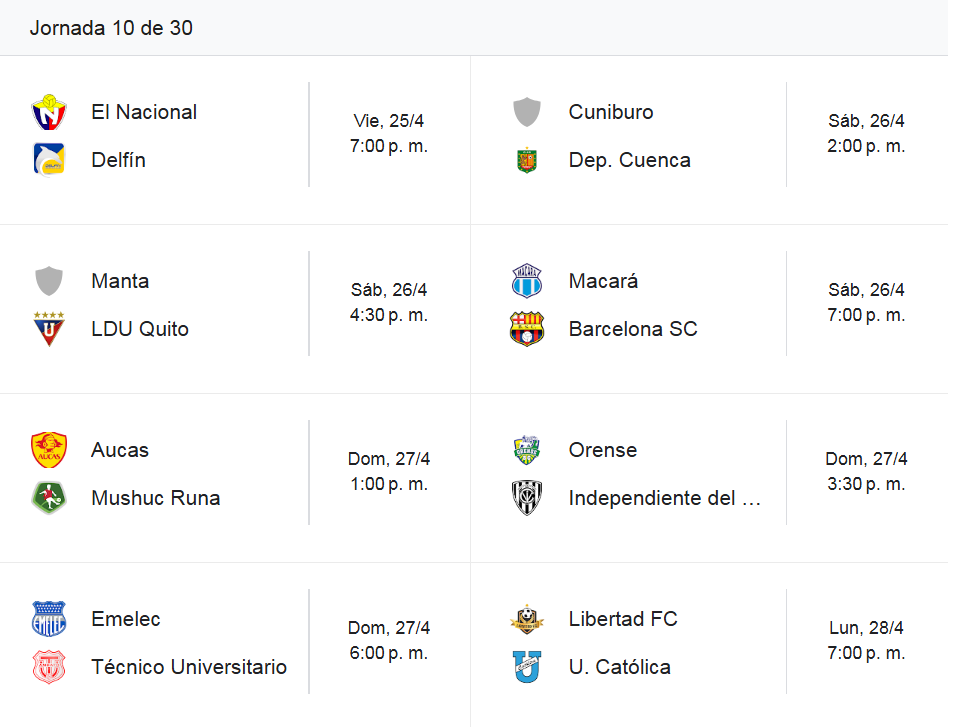
Task: Click the Aucas yellow-red badge
Action: [x=49, y=450]
